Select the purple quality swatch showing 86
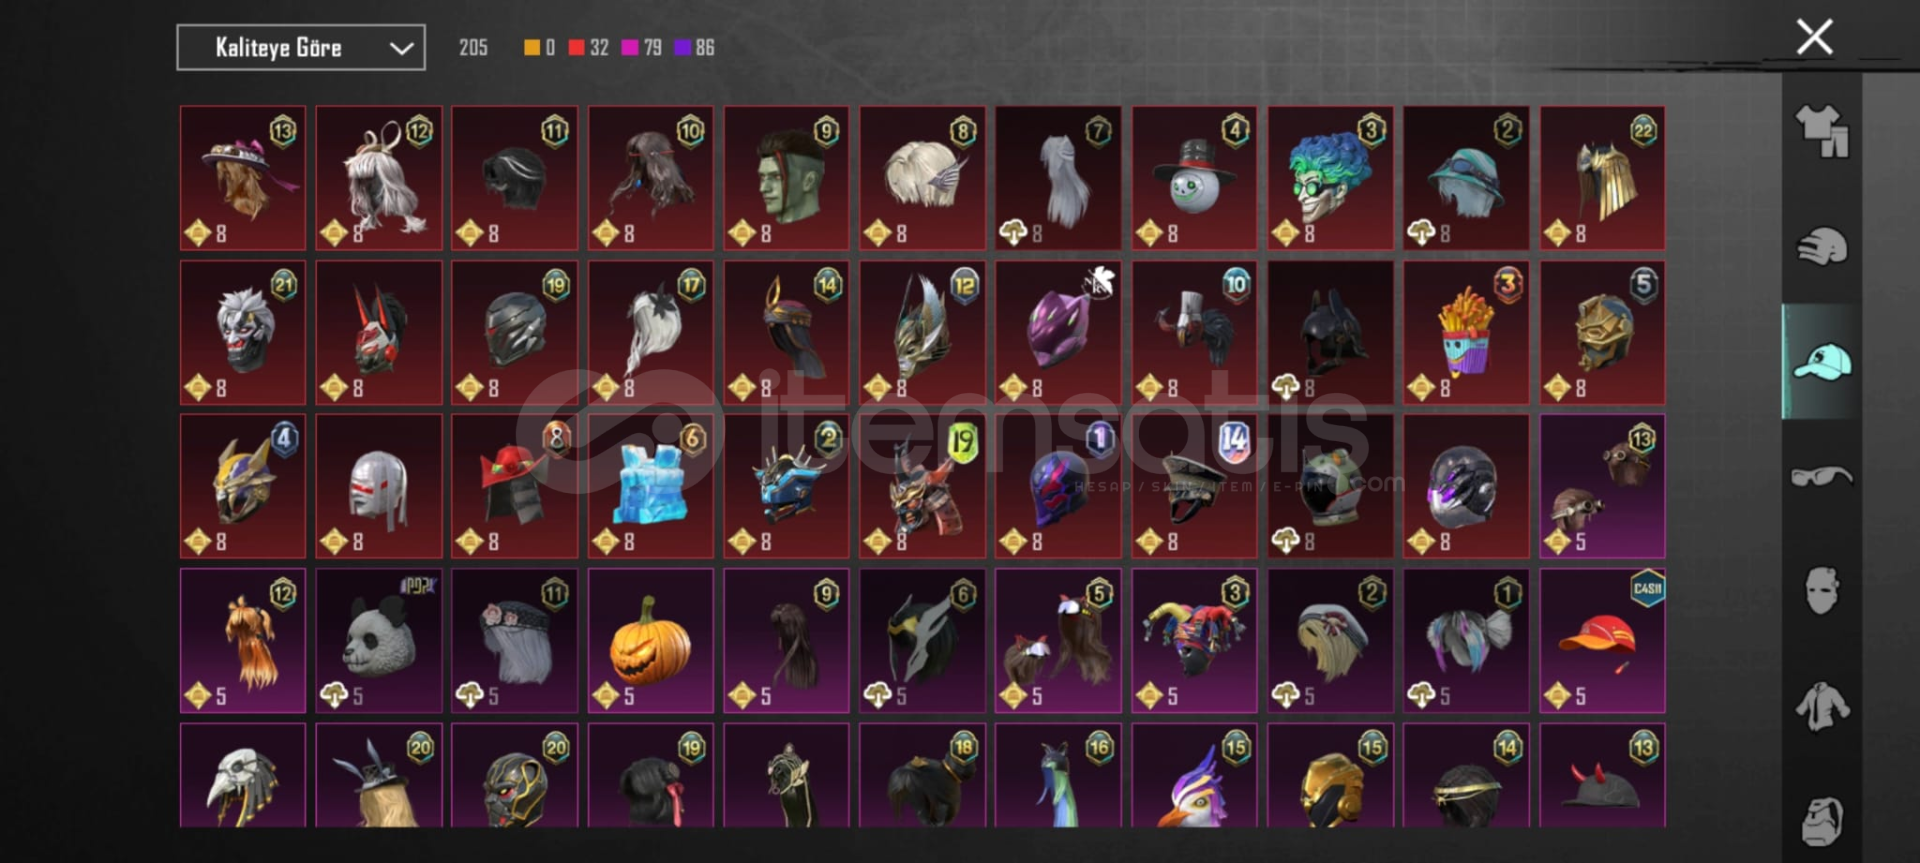Image resolution: width=1920 pixels, height=863 pixels. [694, 47]
